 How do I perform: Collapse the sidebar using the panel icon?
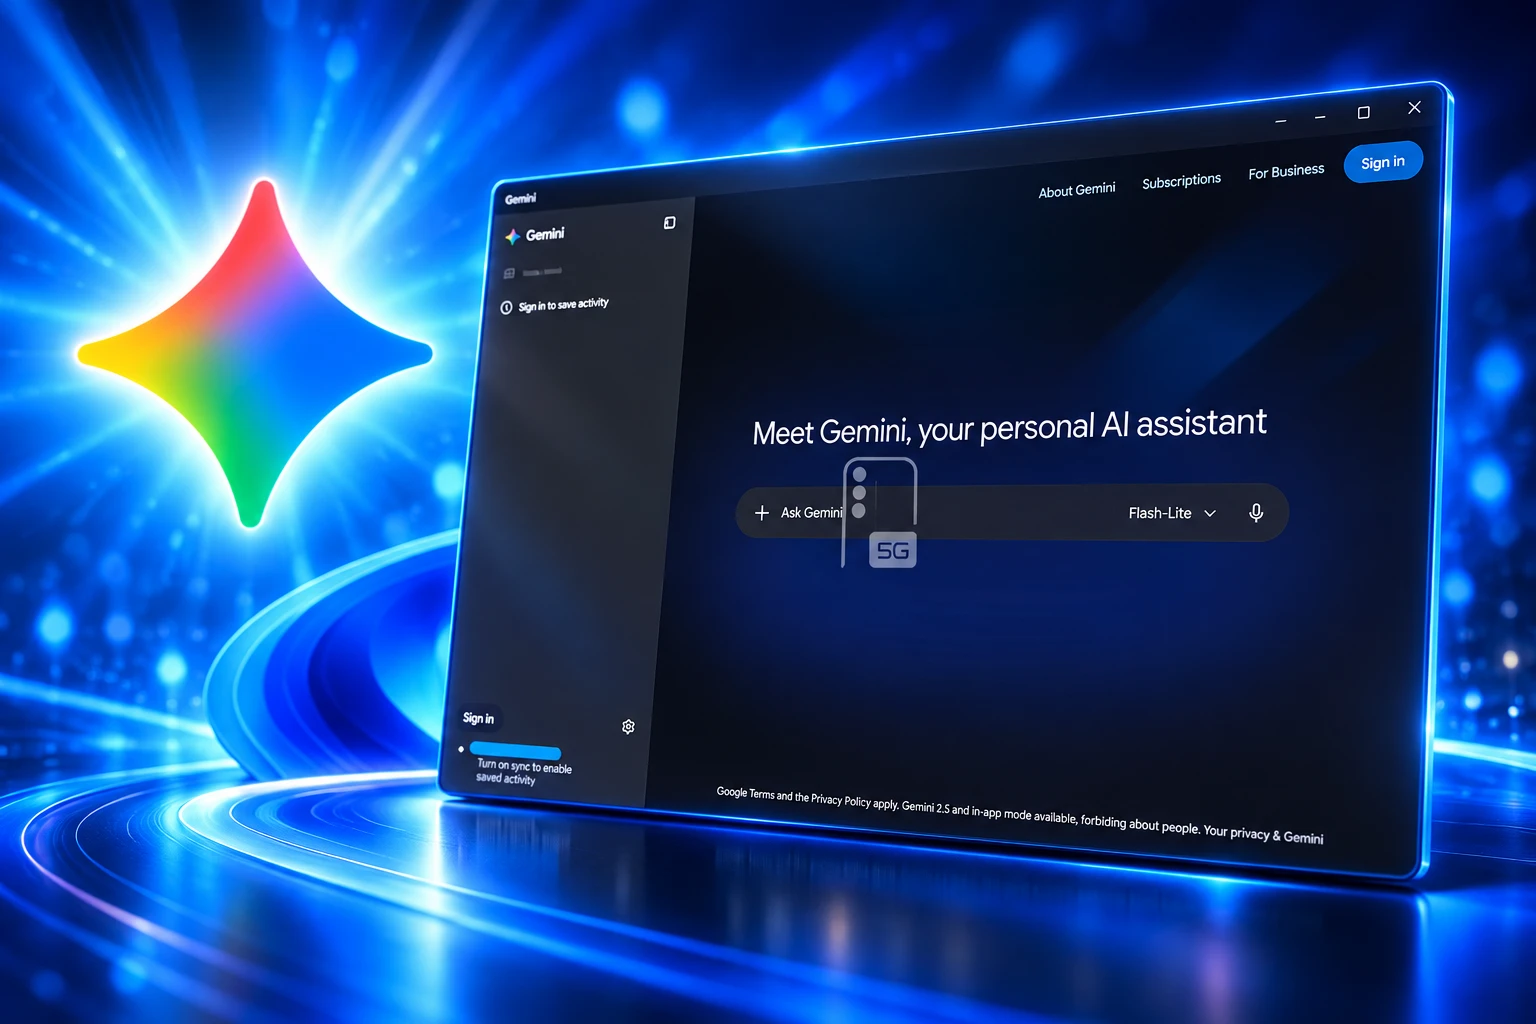pyautogui.click(x=670, y=223)
